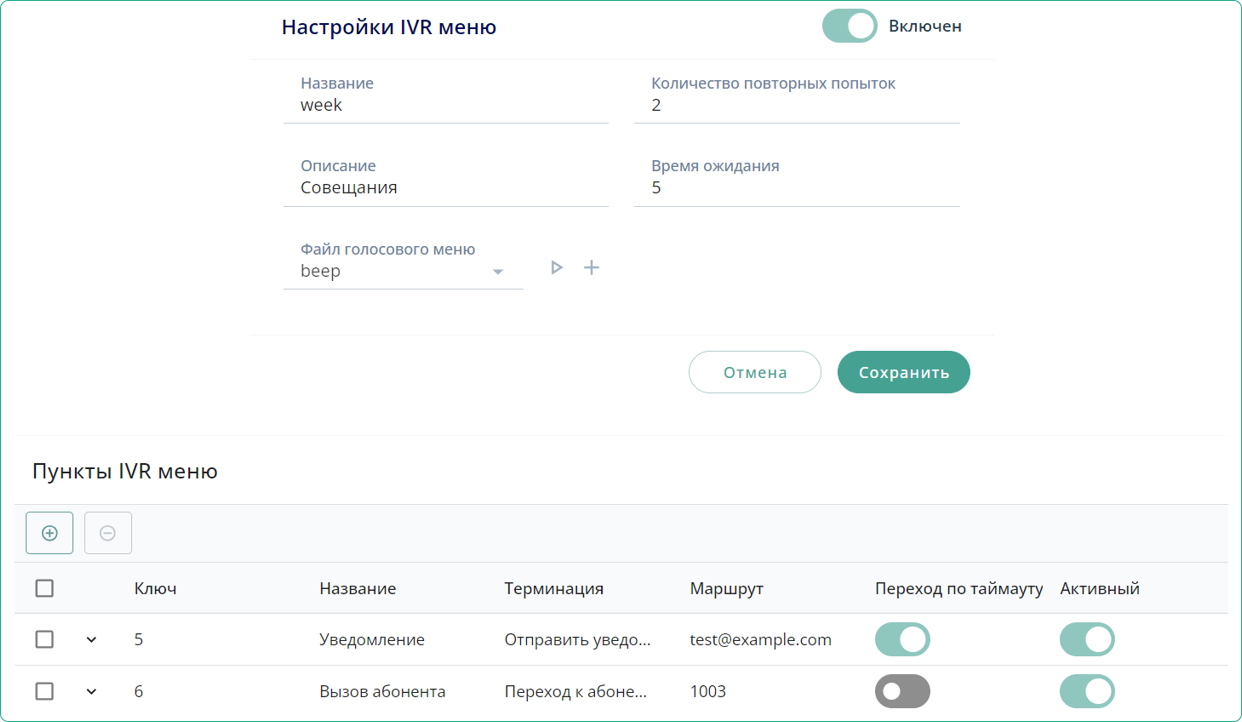
Task: Disable timeout transition for Уведомление
Action: click(902, 639)
